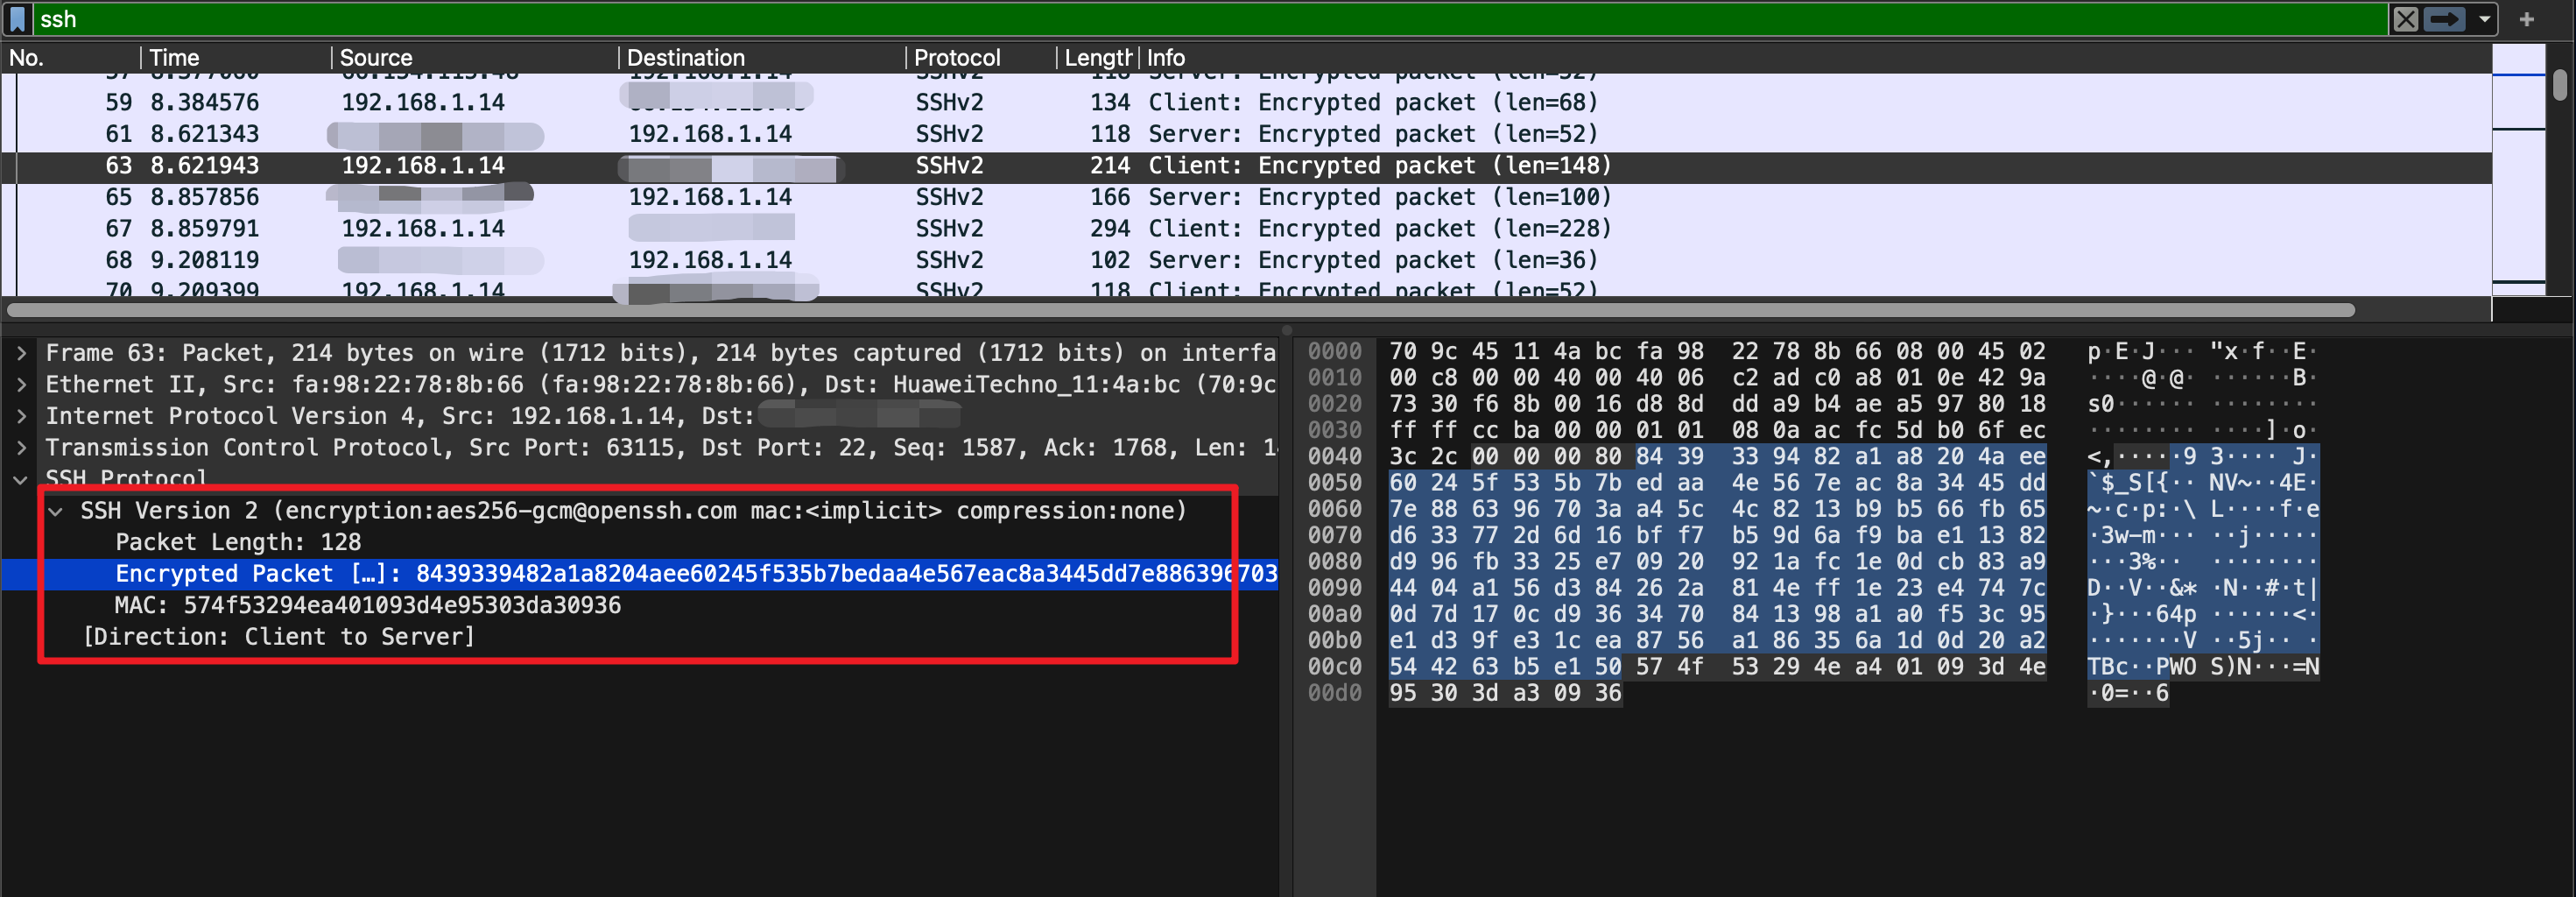Sort packets by the No. column
Screen dimensions: 2576x897
70,58
